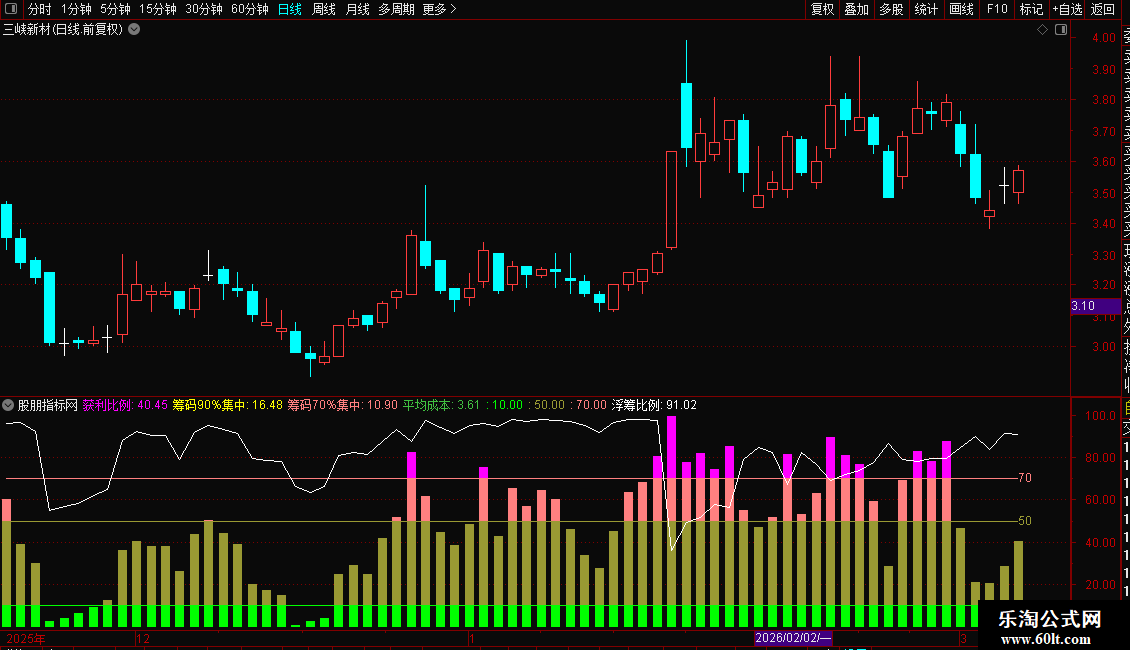
Task: Click the 标记 mark button
Action: (x=1031, y=9)
